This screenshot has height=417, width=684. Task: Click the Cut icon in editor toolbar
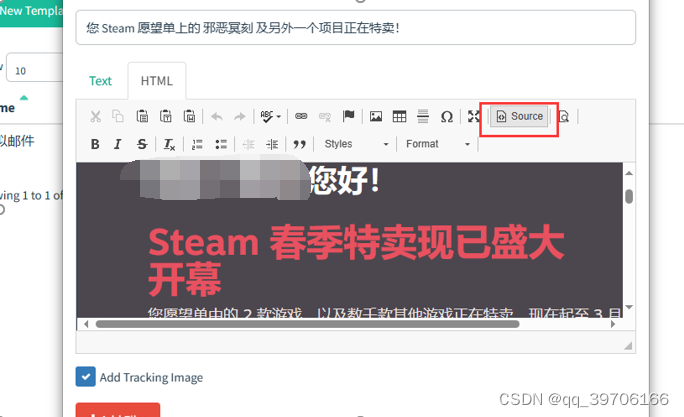[x=95, y=116]
